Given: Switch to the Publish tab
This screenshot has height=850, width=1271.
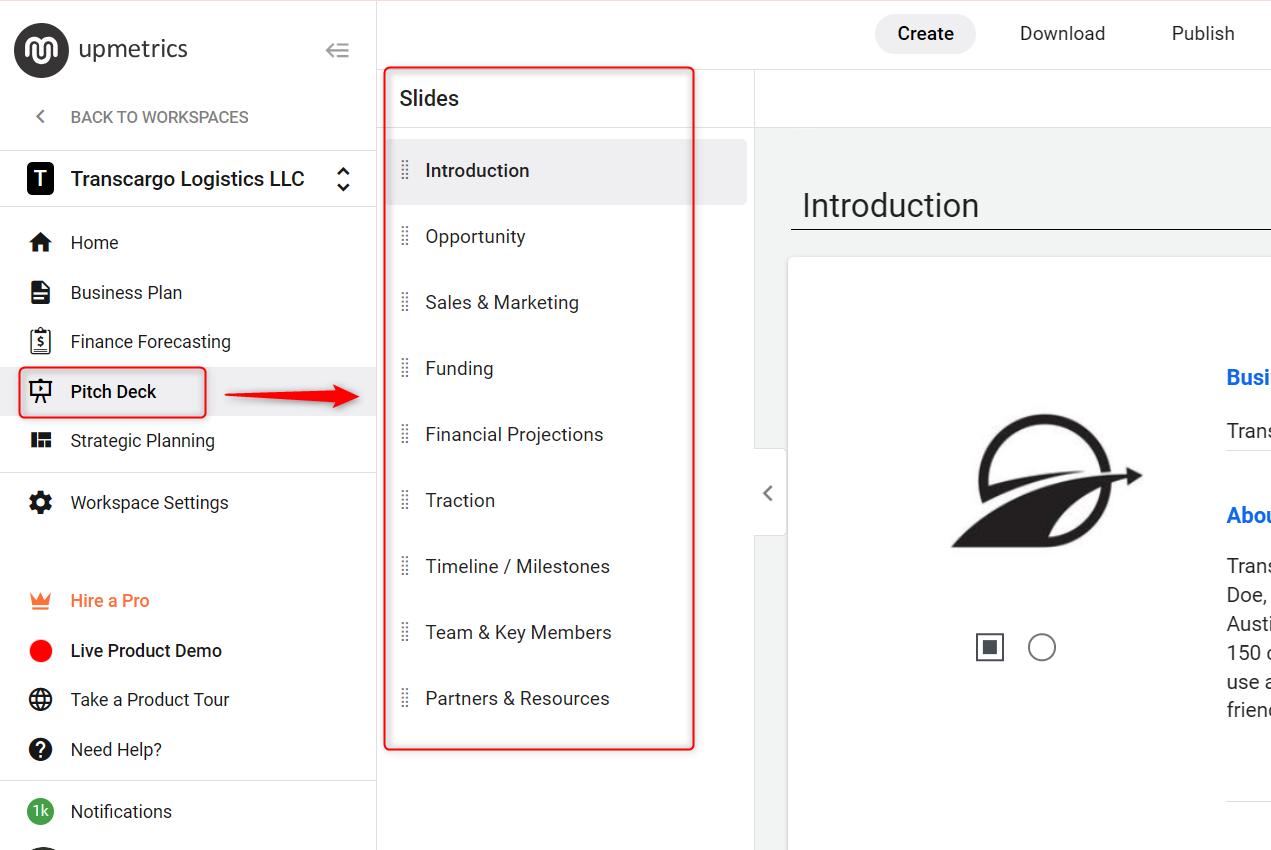Looking at the screenshot, I should click(1203, 34).
